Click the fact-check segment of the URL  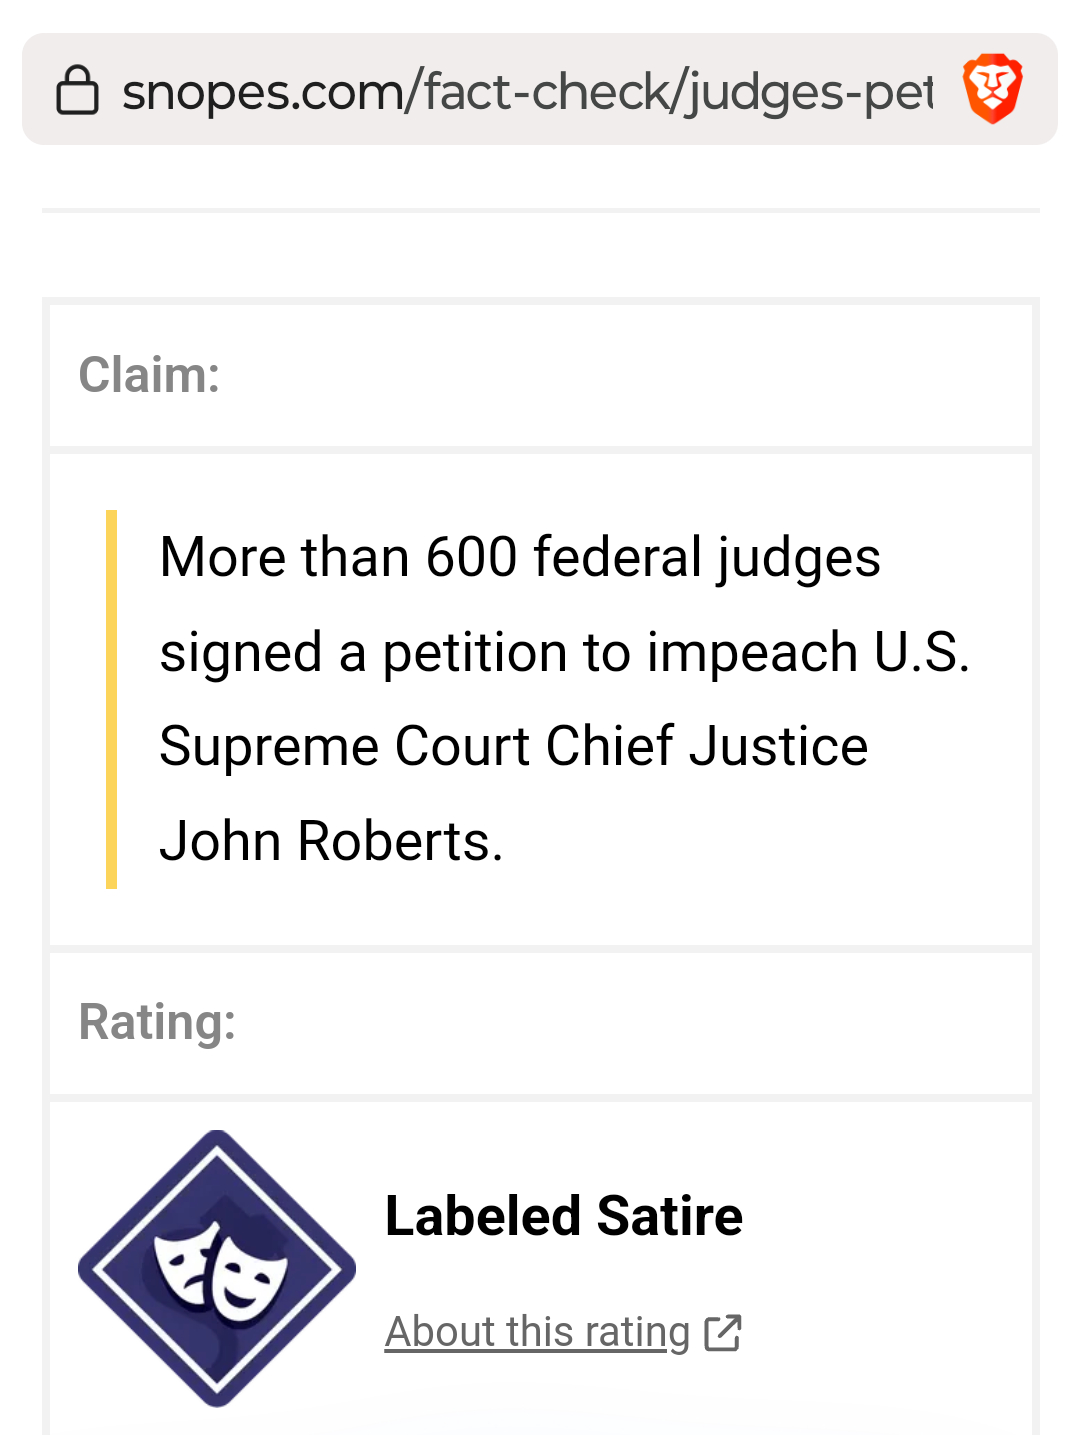click(x=544, y=92)
